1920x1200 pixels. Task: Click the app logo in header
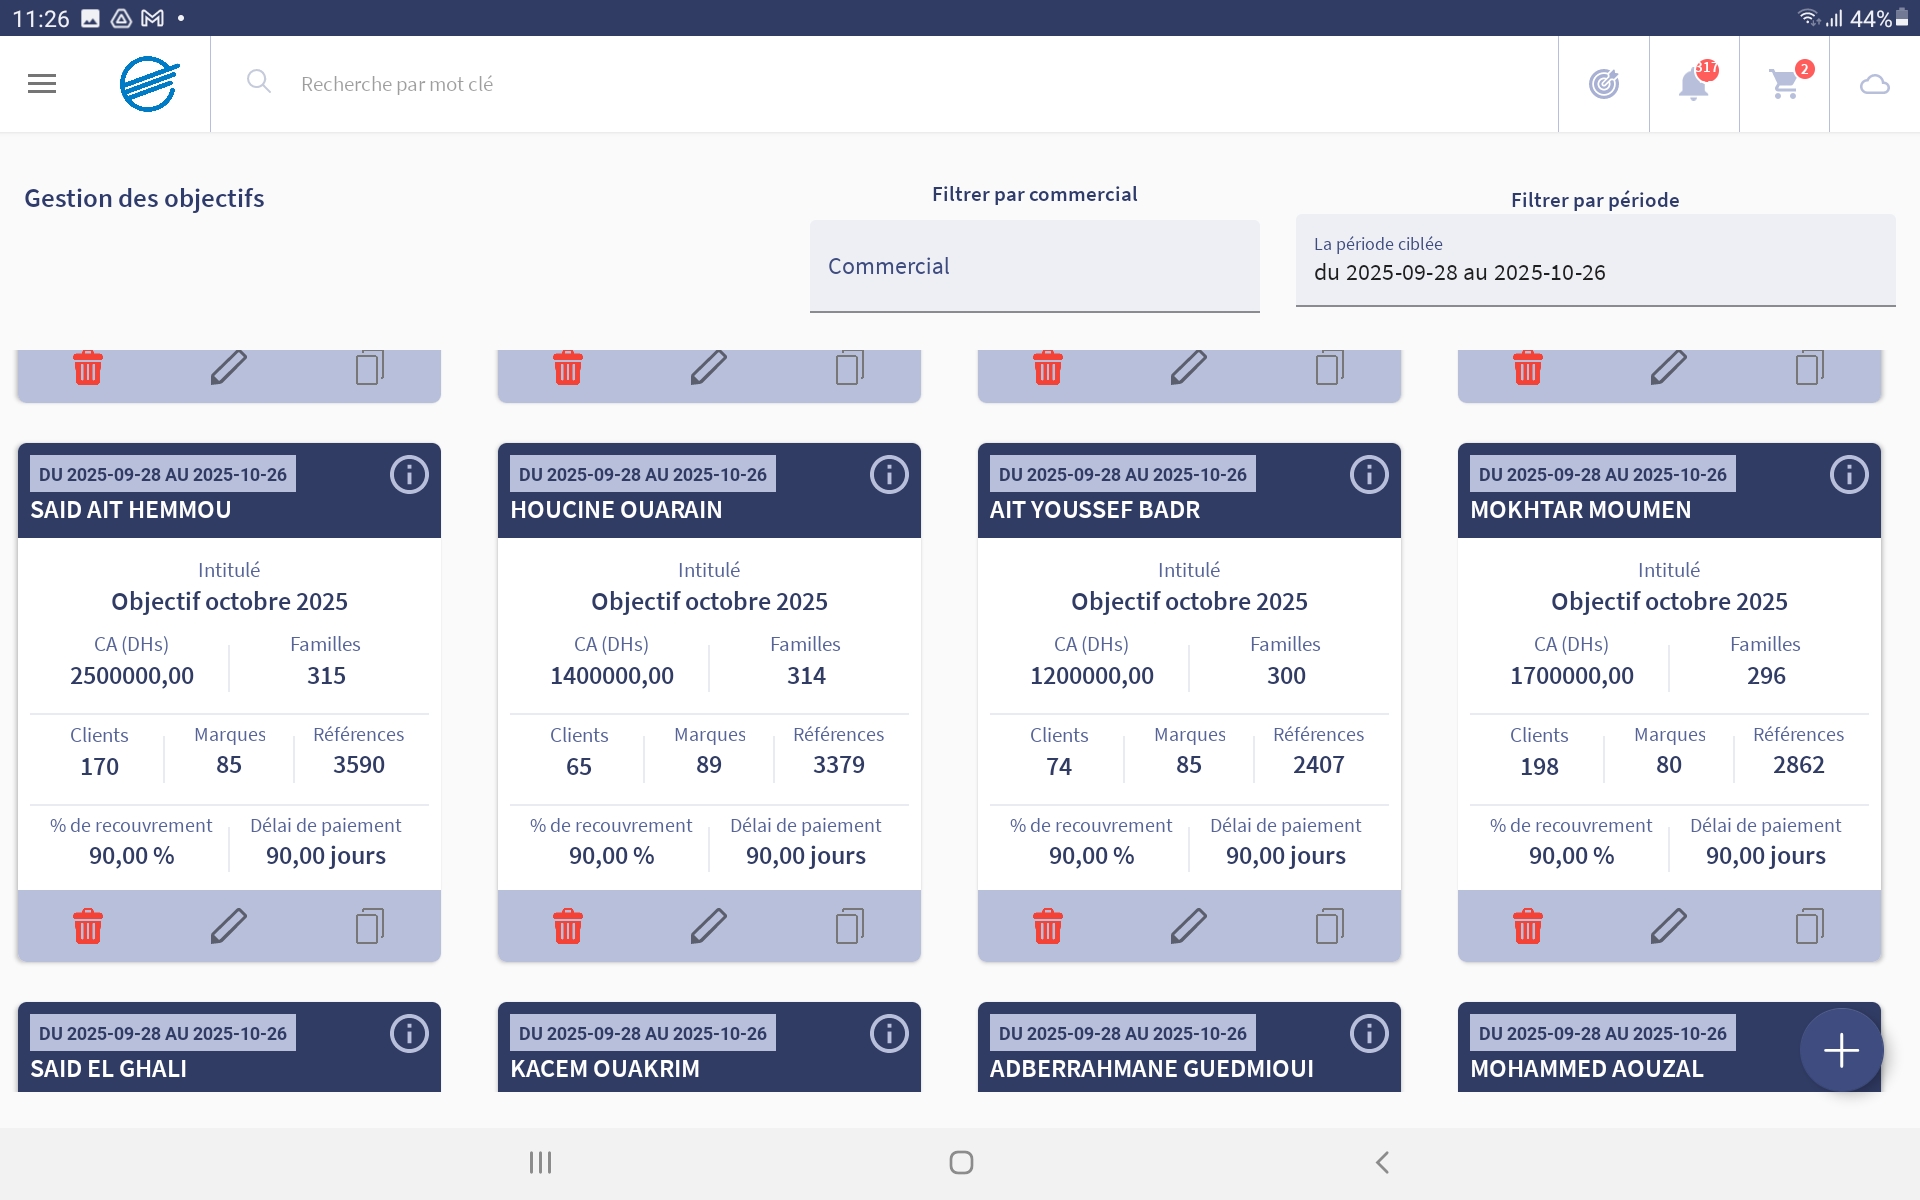pos(150,84)
